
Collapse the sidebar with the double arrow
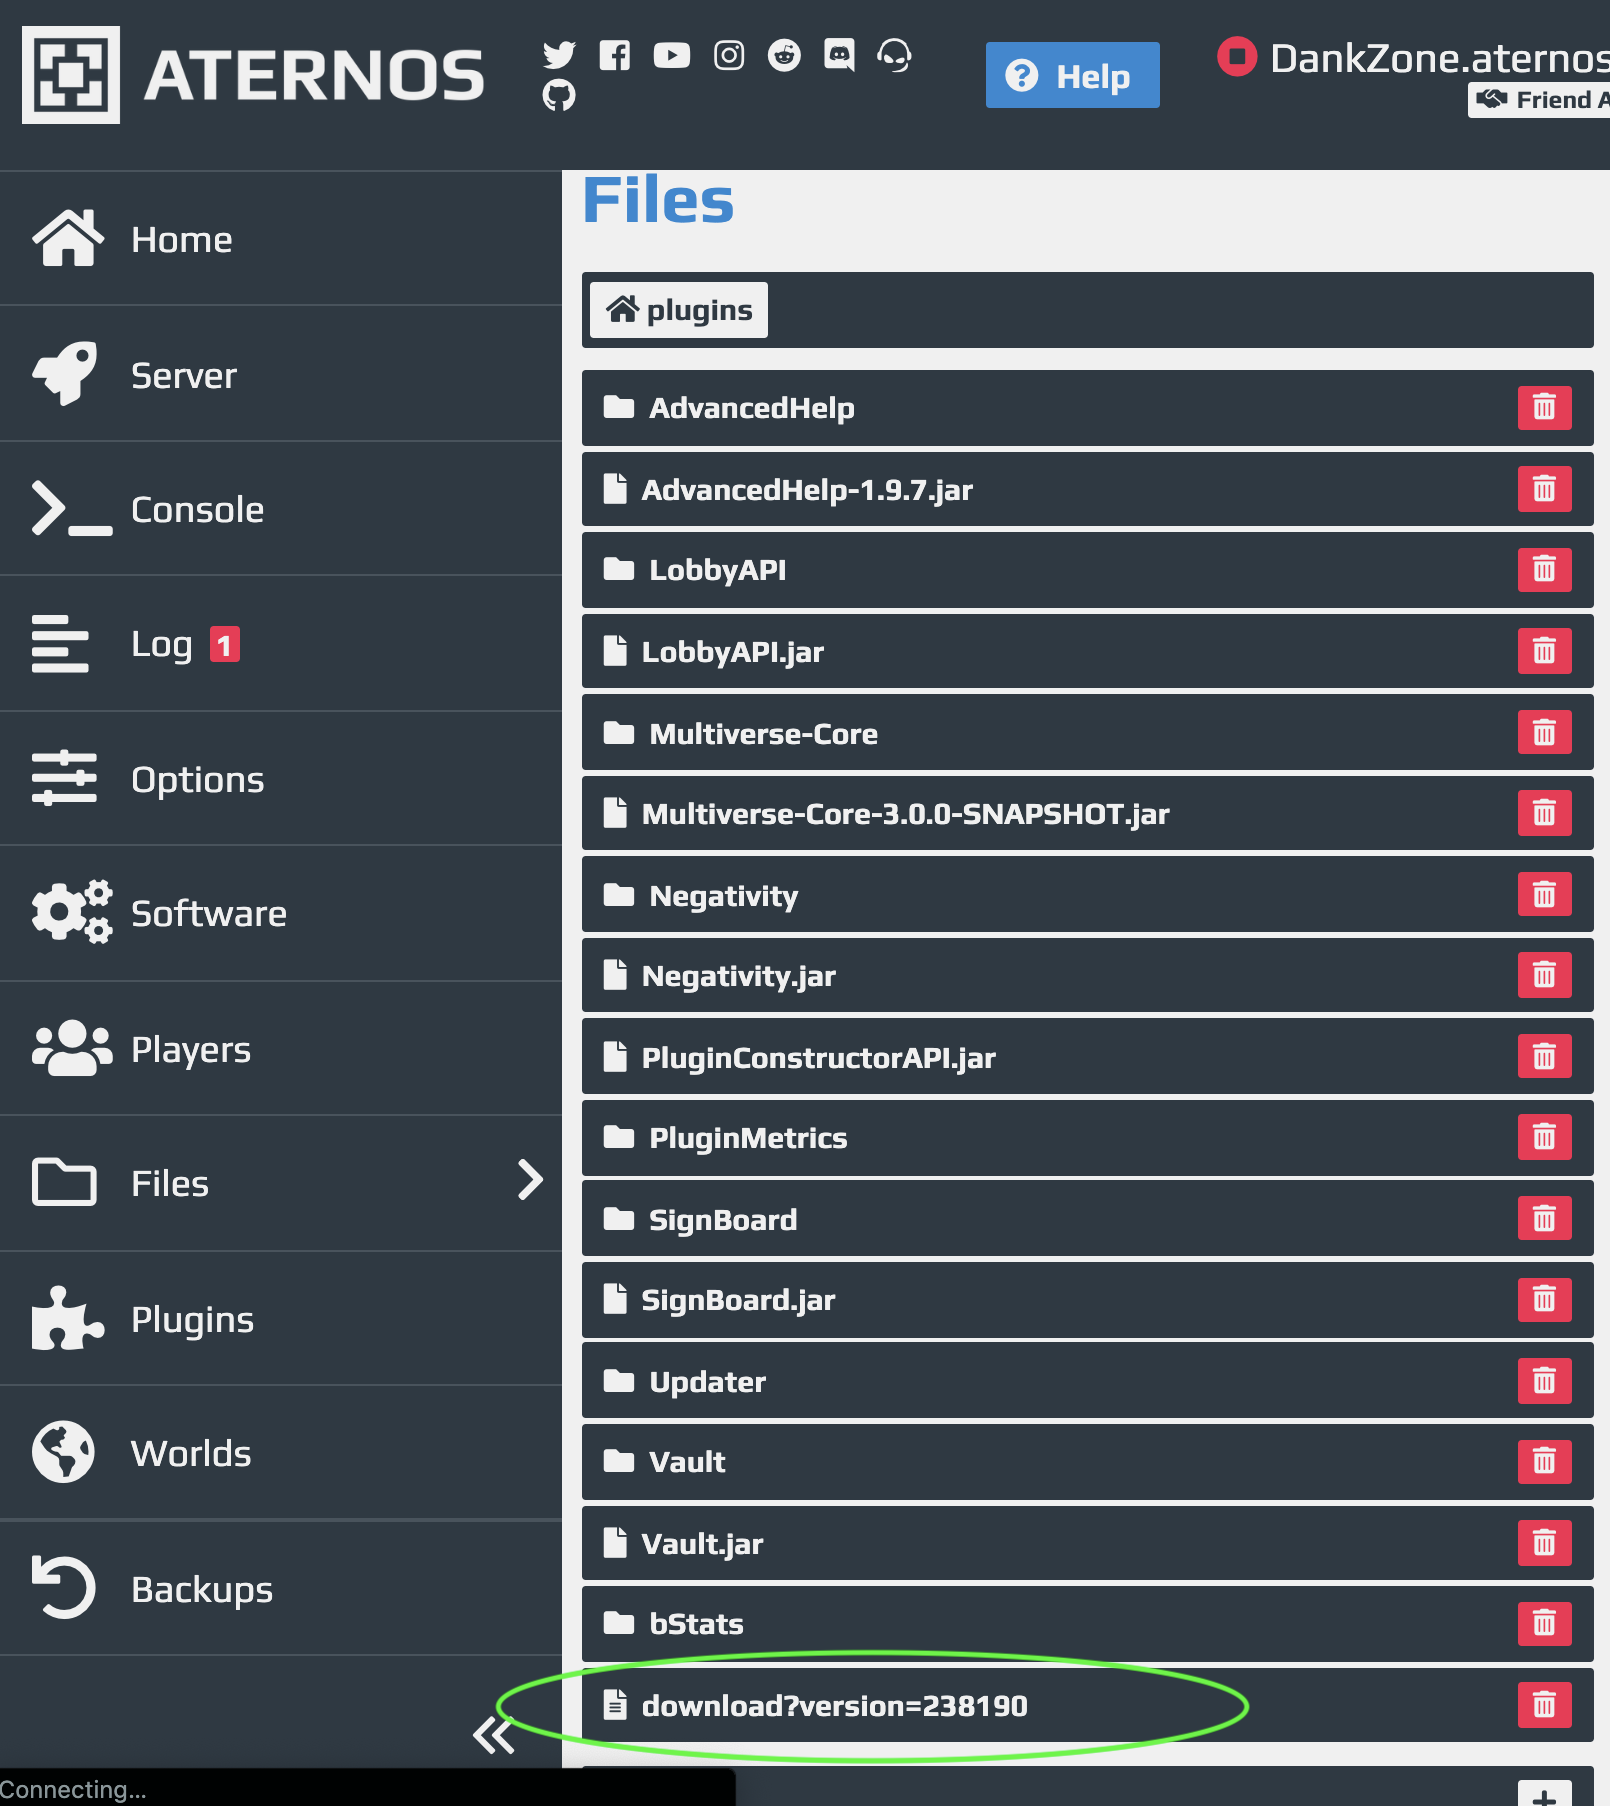click(x=494, y=1735)
